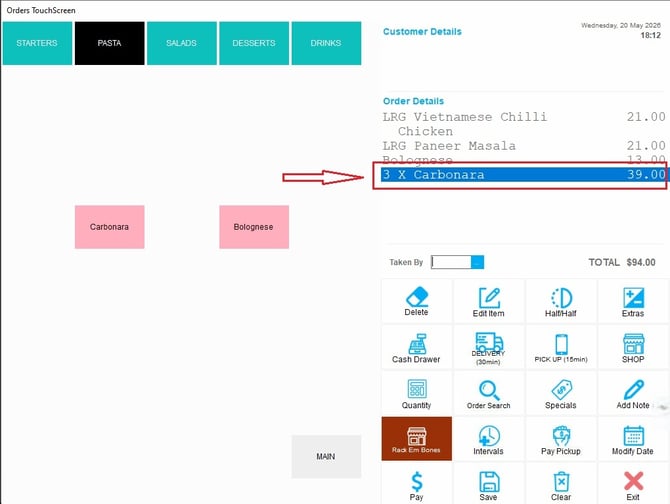
Task: Open the Intervals clock
Action: [x=488, y=440]
